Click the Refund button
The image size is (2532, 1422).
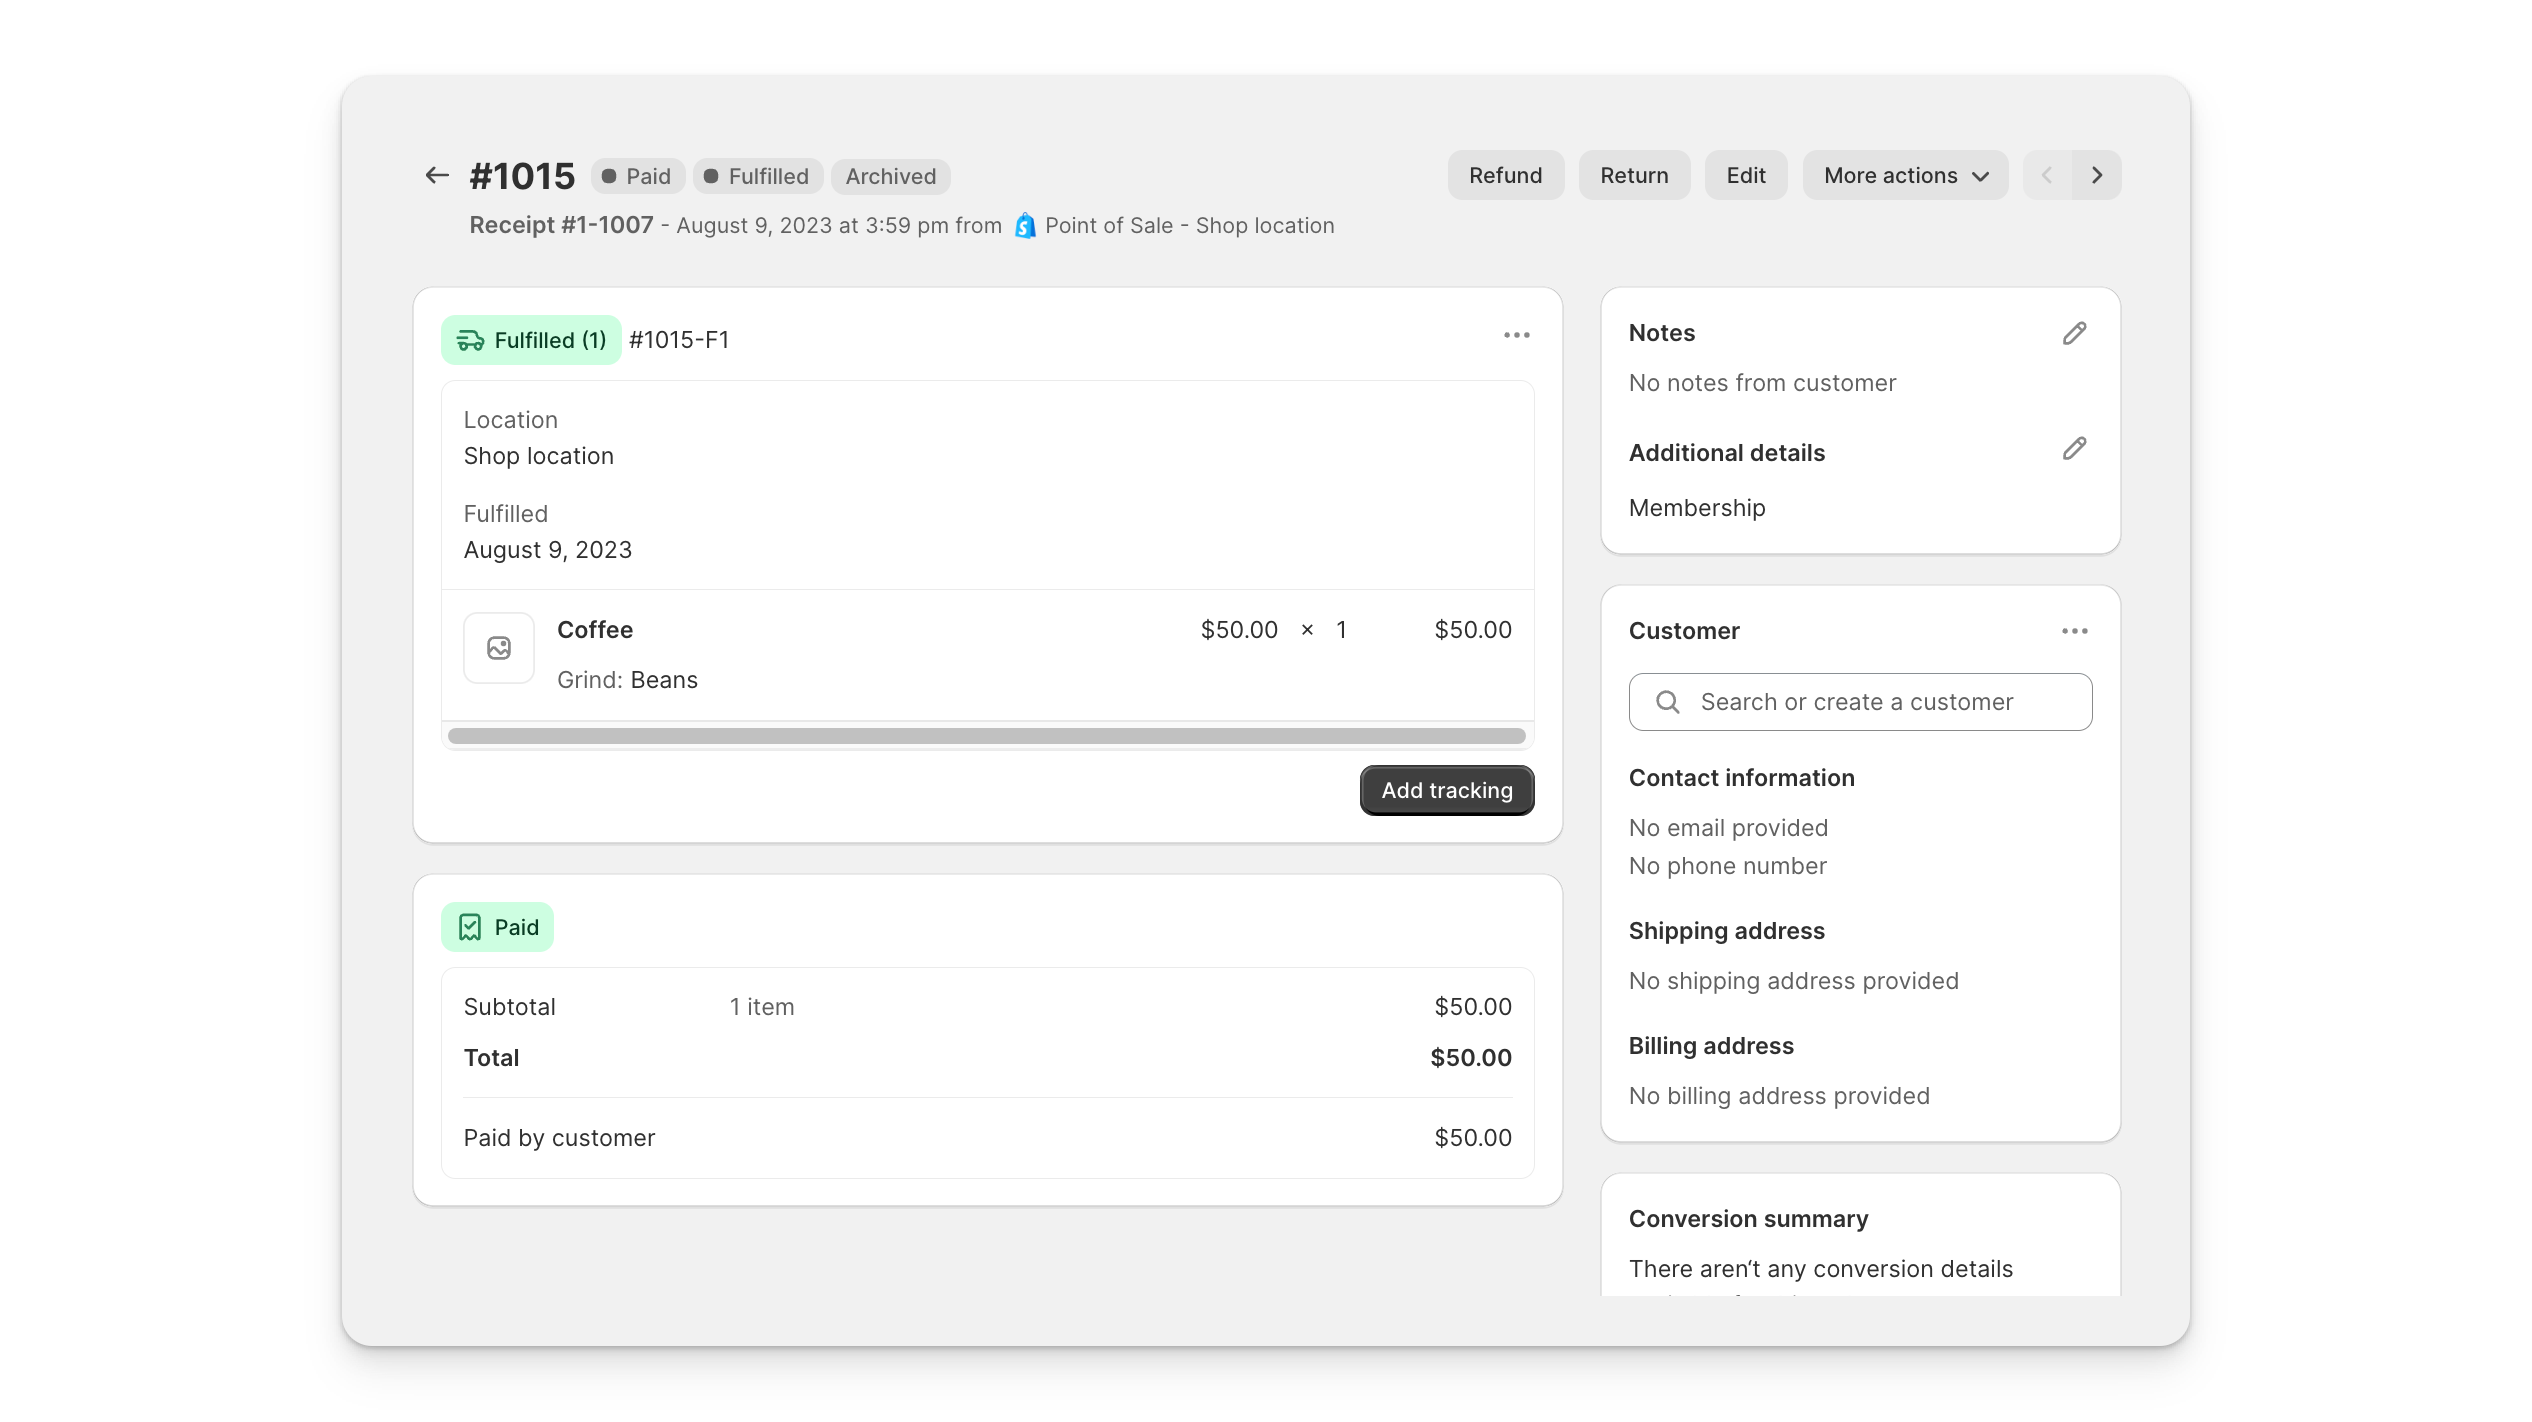pyautogui.click(x=1504, y=176)
